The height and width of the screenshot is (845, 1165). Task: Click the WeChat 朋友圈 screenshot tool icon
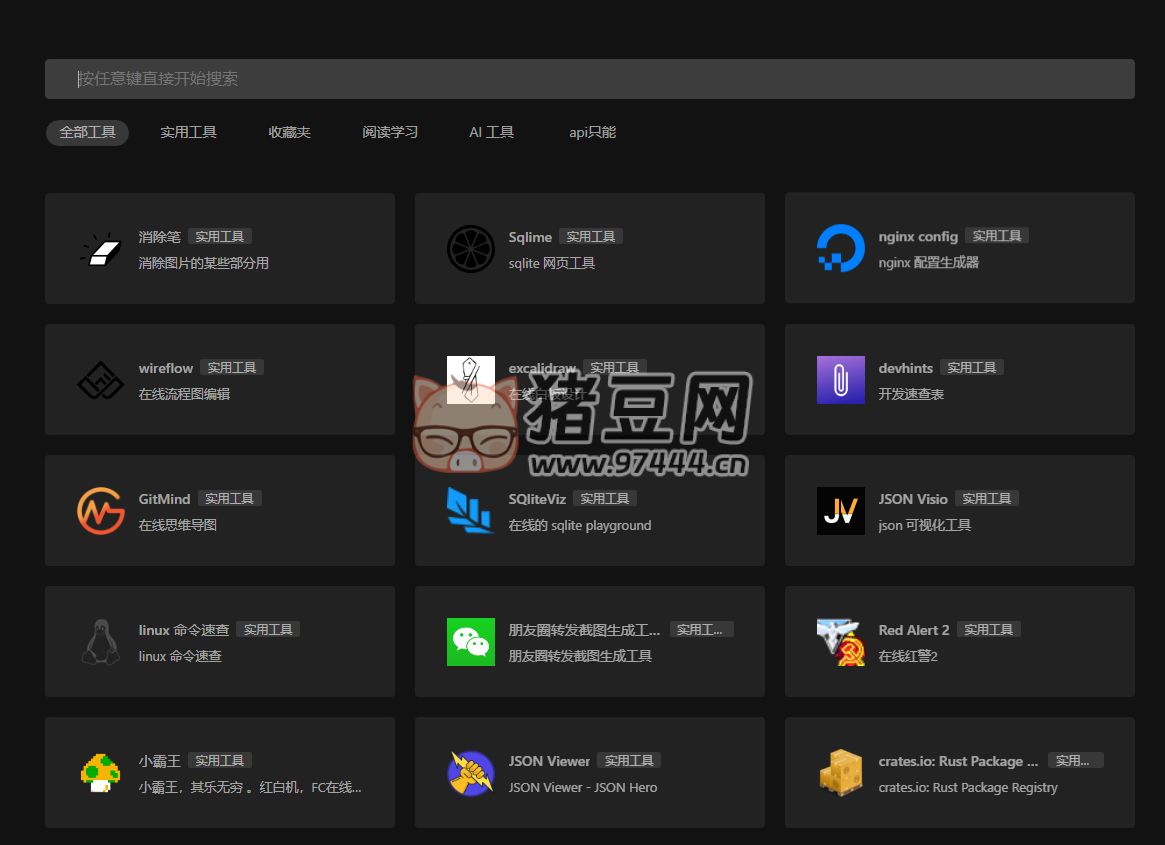(x=470, y=641)
